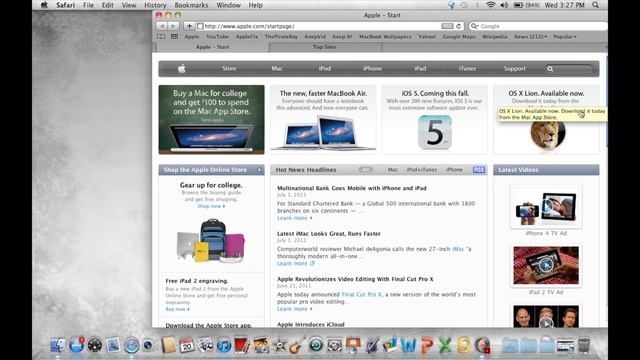640x360 pixels.
Task: Select the Apple - Start tab
Action: coord(212,47)
